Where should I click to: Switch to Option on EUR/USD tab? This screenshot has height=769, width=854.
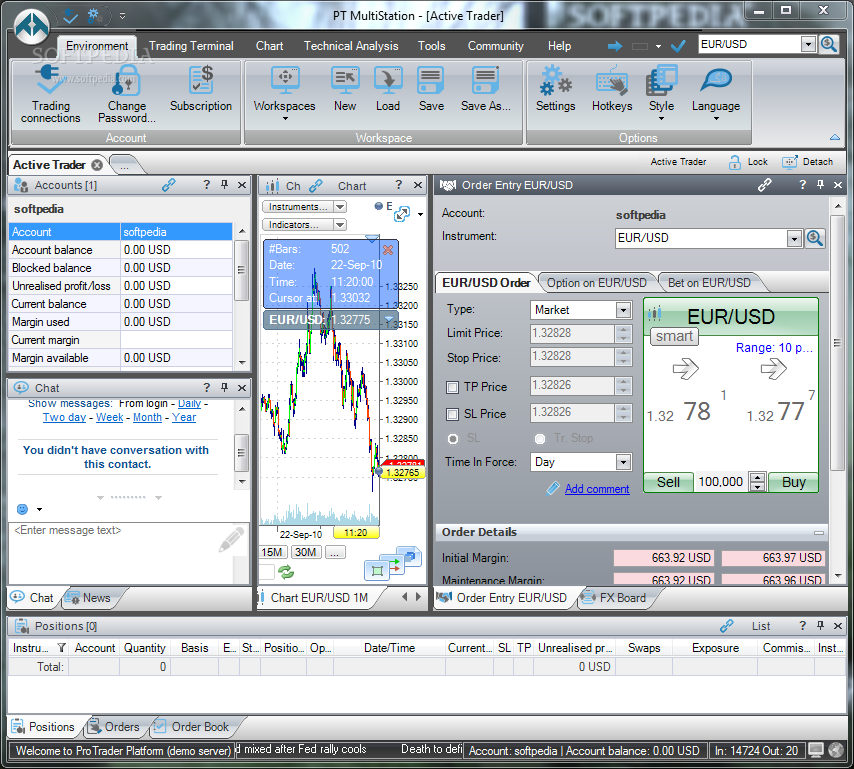point(596,283)
